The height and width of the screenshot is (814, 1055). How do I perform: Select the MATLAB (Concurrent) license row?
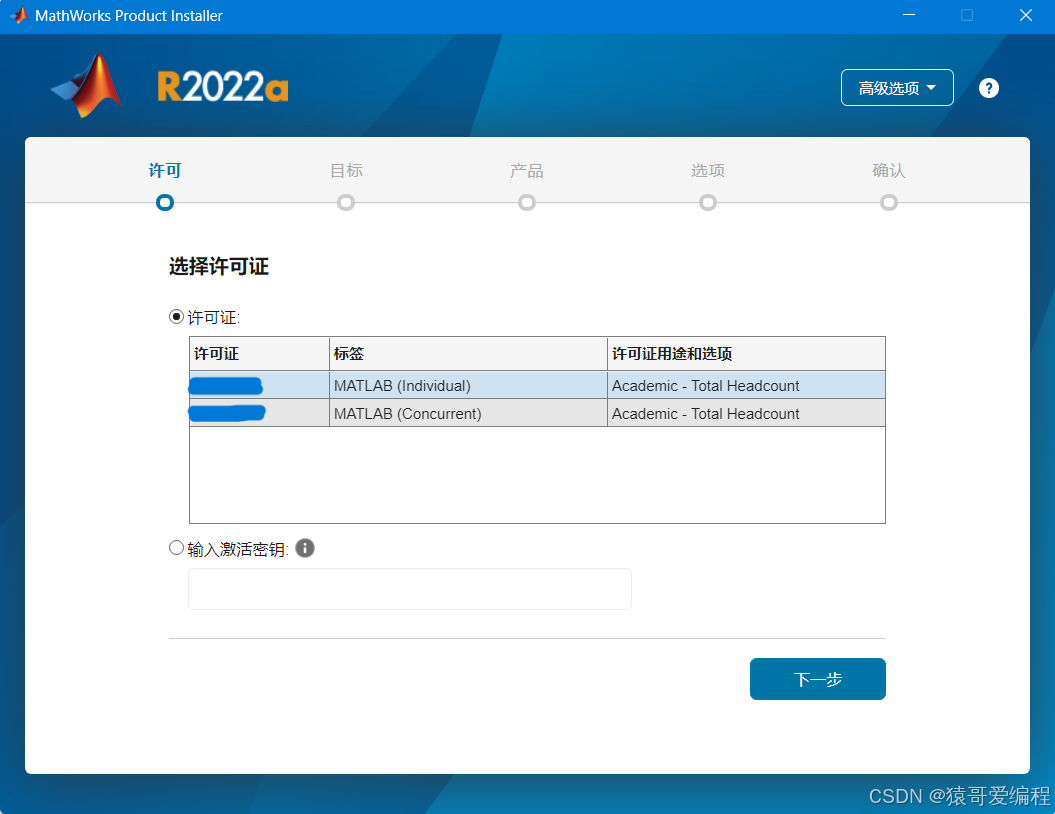click(x=537, y=413)
